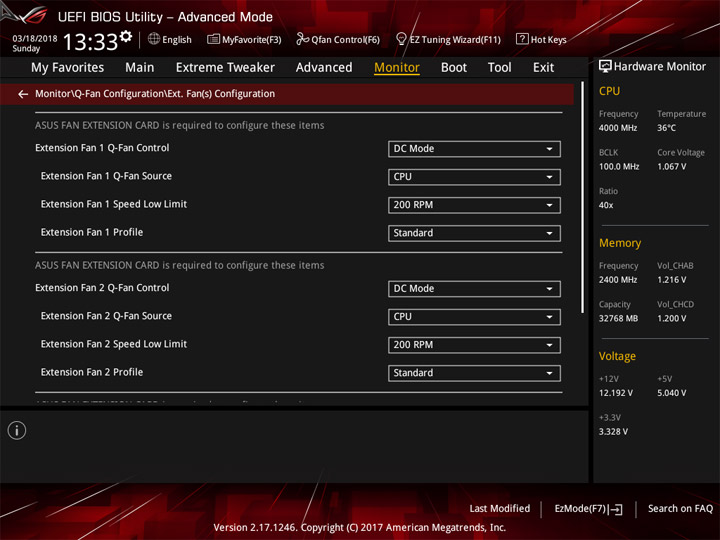Click the Memory section heading

click(620, 243)
